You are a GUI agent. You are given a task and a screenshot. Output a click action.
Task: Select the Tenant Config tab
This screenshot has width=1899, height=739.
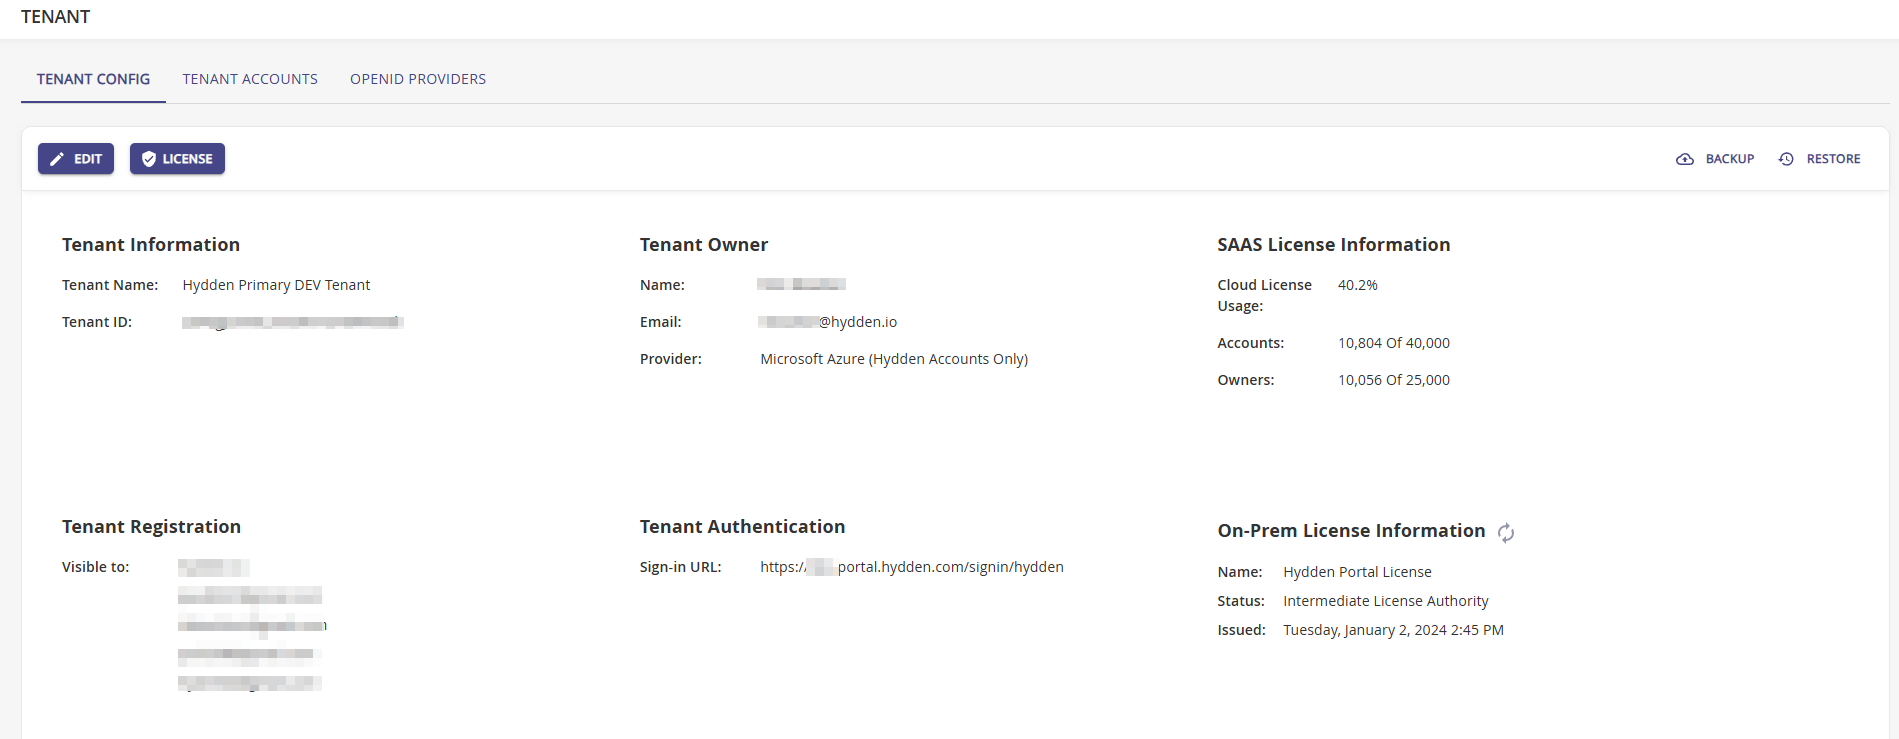(93, 79)
